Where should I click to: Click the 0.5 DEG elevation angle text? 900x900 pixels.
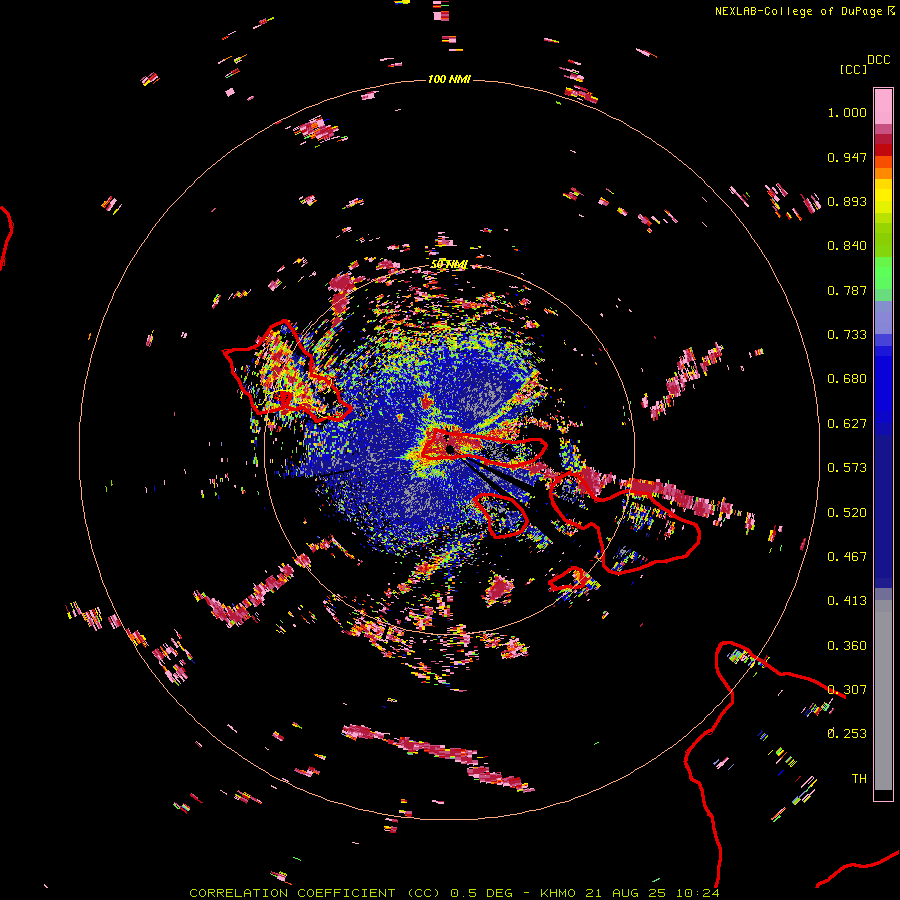(x=481, y=893)
